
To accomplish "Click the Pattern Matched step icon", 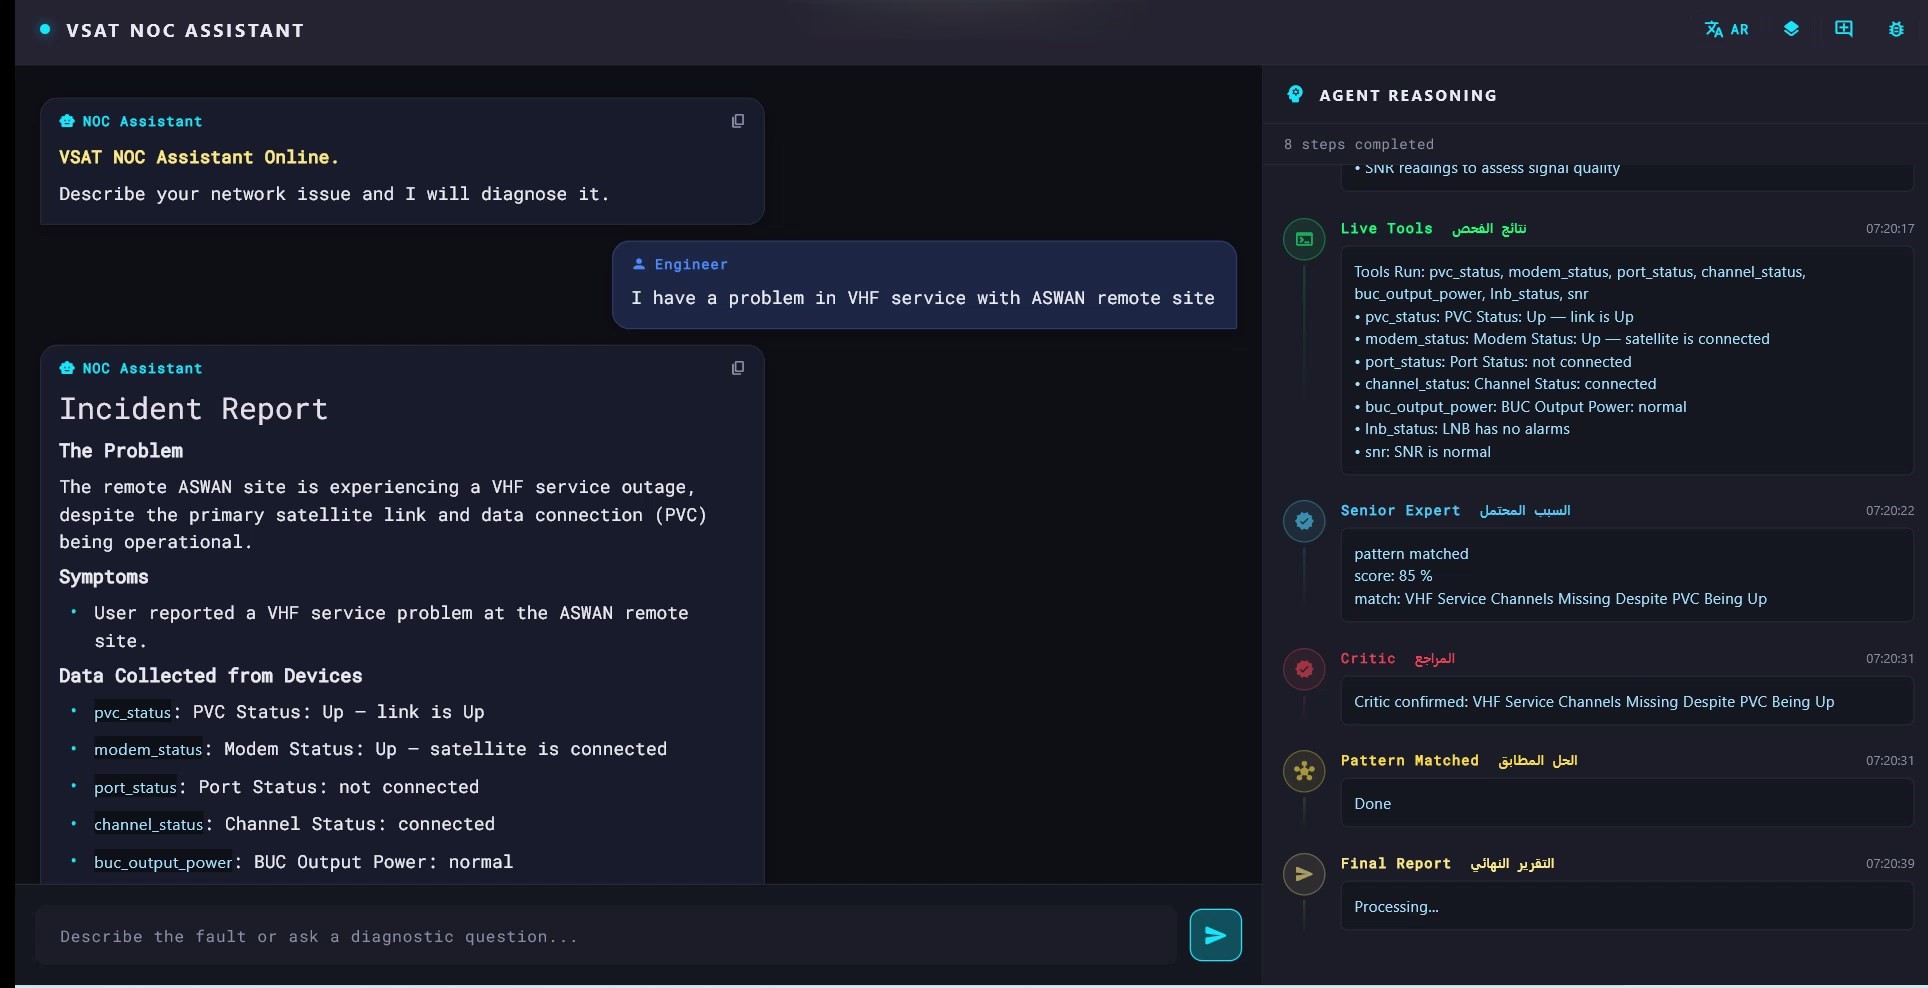I will pyautogui.click(x=1304, y=771).
